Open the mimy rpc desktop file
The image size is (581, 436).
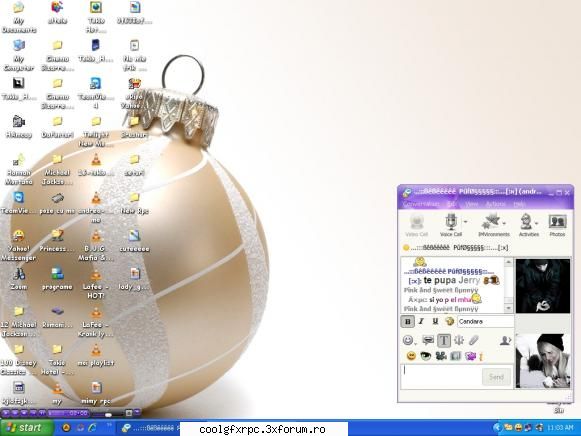(x=96, y=393)
